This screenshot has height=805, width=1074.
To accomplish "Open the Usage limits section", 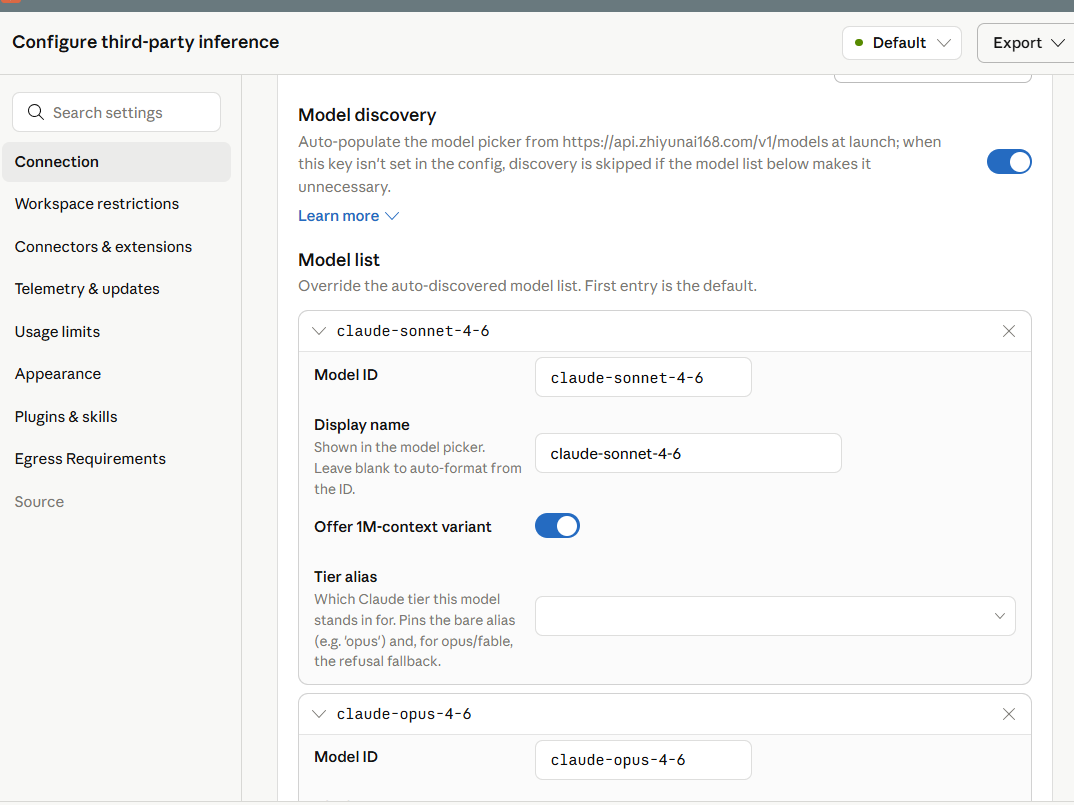I will pyautogui.click(x=58, y=332).
